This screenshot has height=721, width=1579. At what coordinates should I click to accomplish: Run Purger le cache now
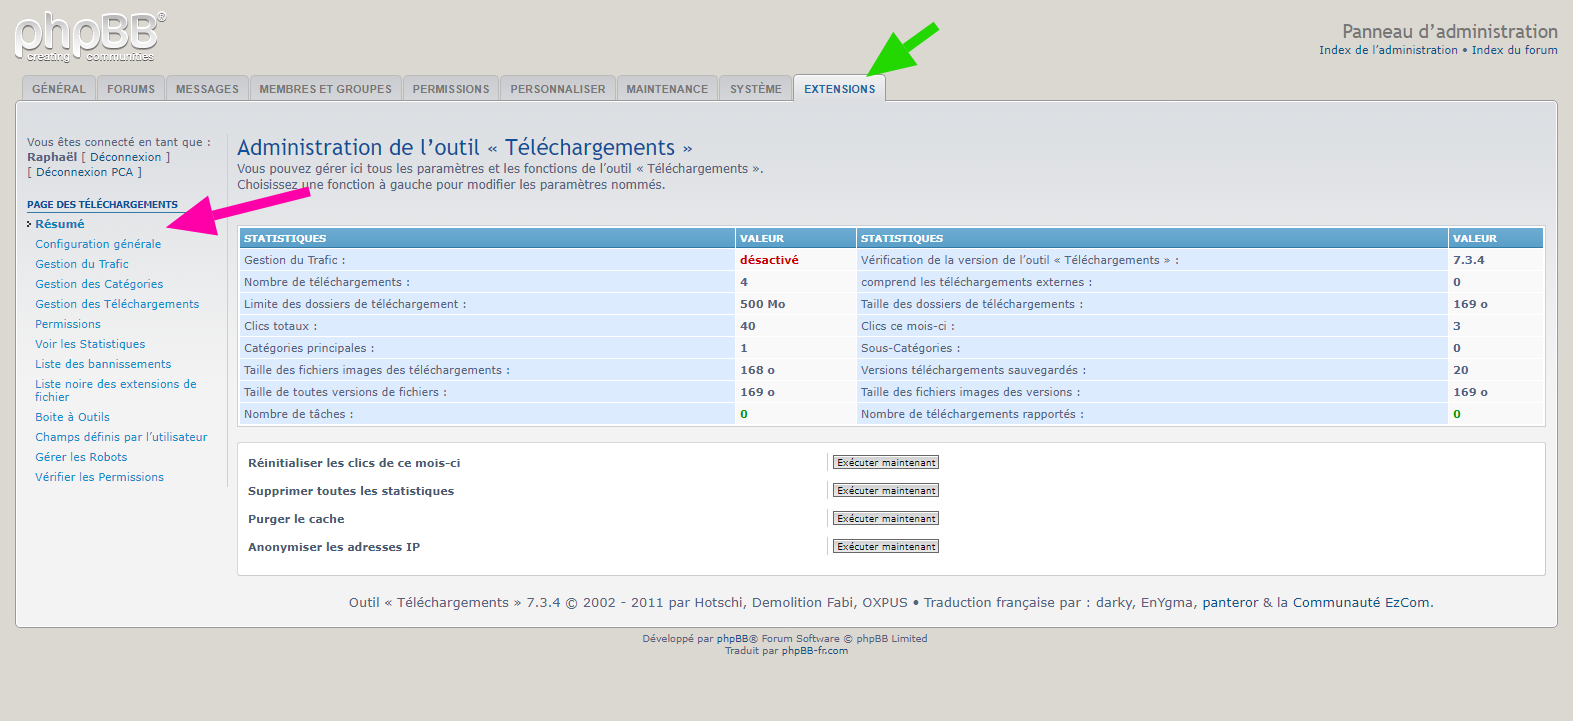(x=886, y=519)
